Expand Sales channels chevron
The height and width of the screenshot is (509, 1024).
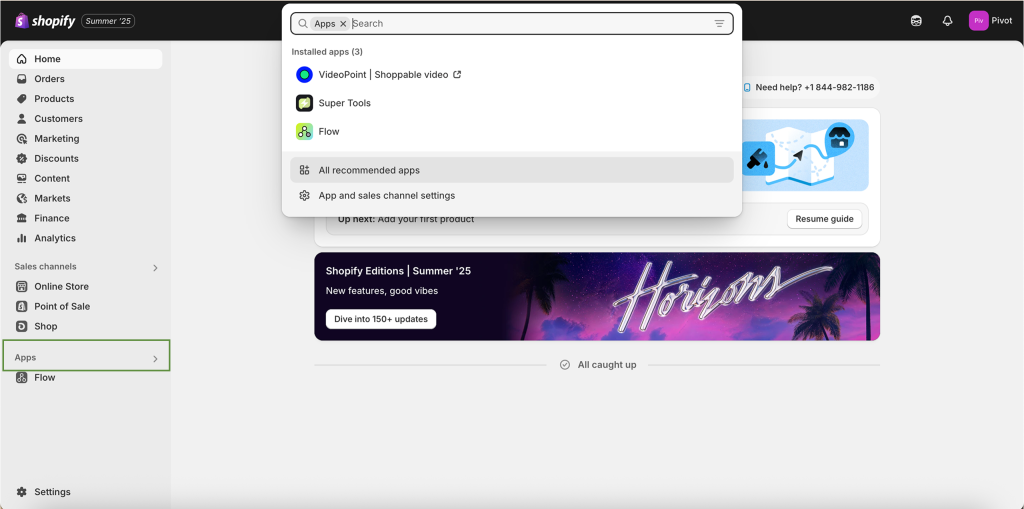click(x=155, y=267)
